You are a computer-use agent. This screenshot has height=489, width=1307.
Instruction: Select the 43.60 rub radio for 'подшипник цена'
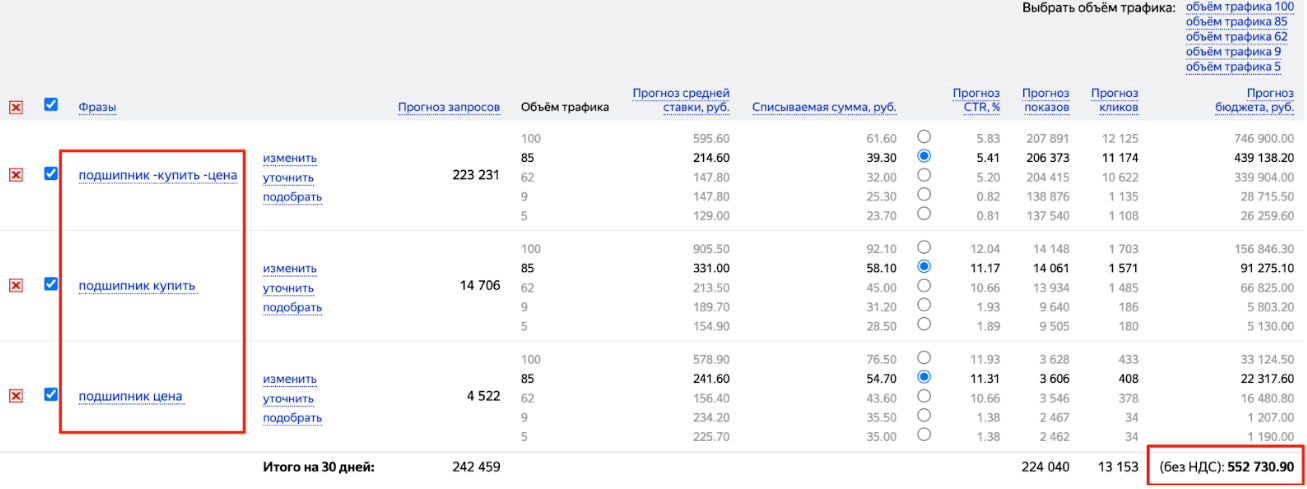point(924,396)
